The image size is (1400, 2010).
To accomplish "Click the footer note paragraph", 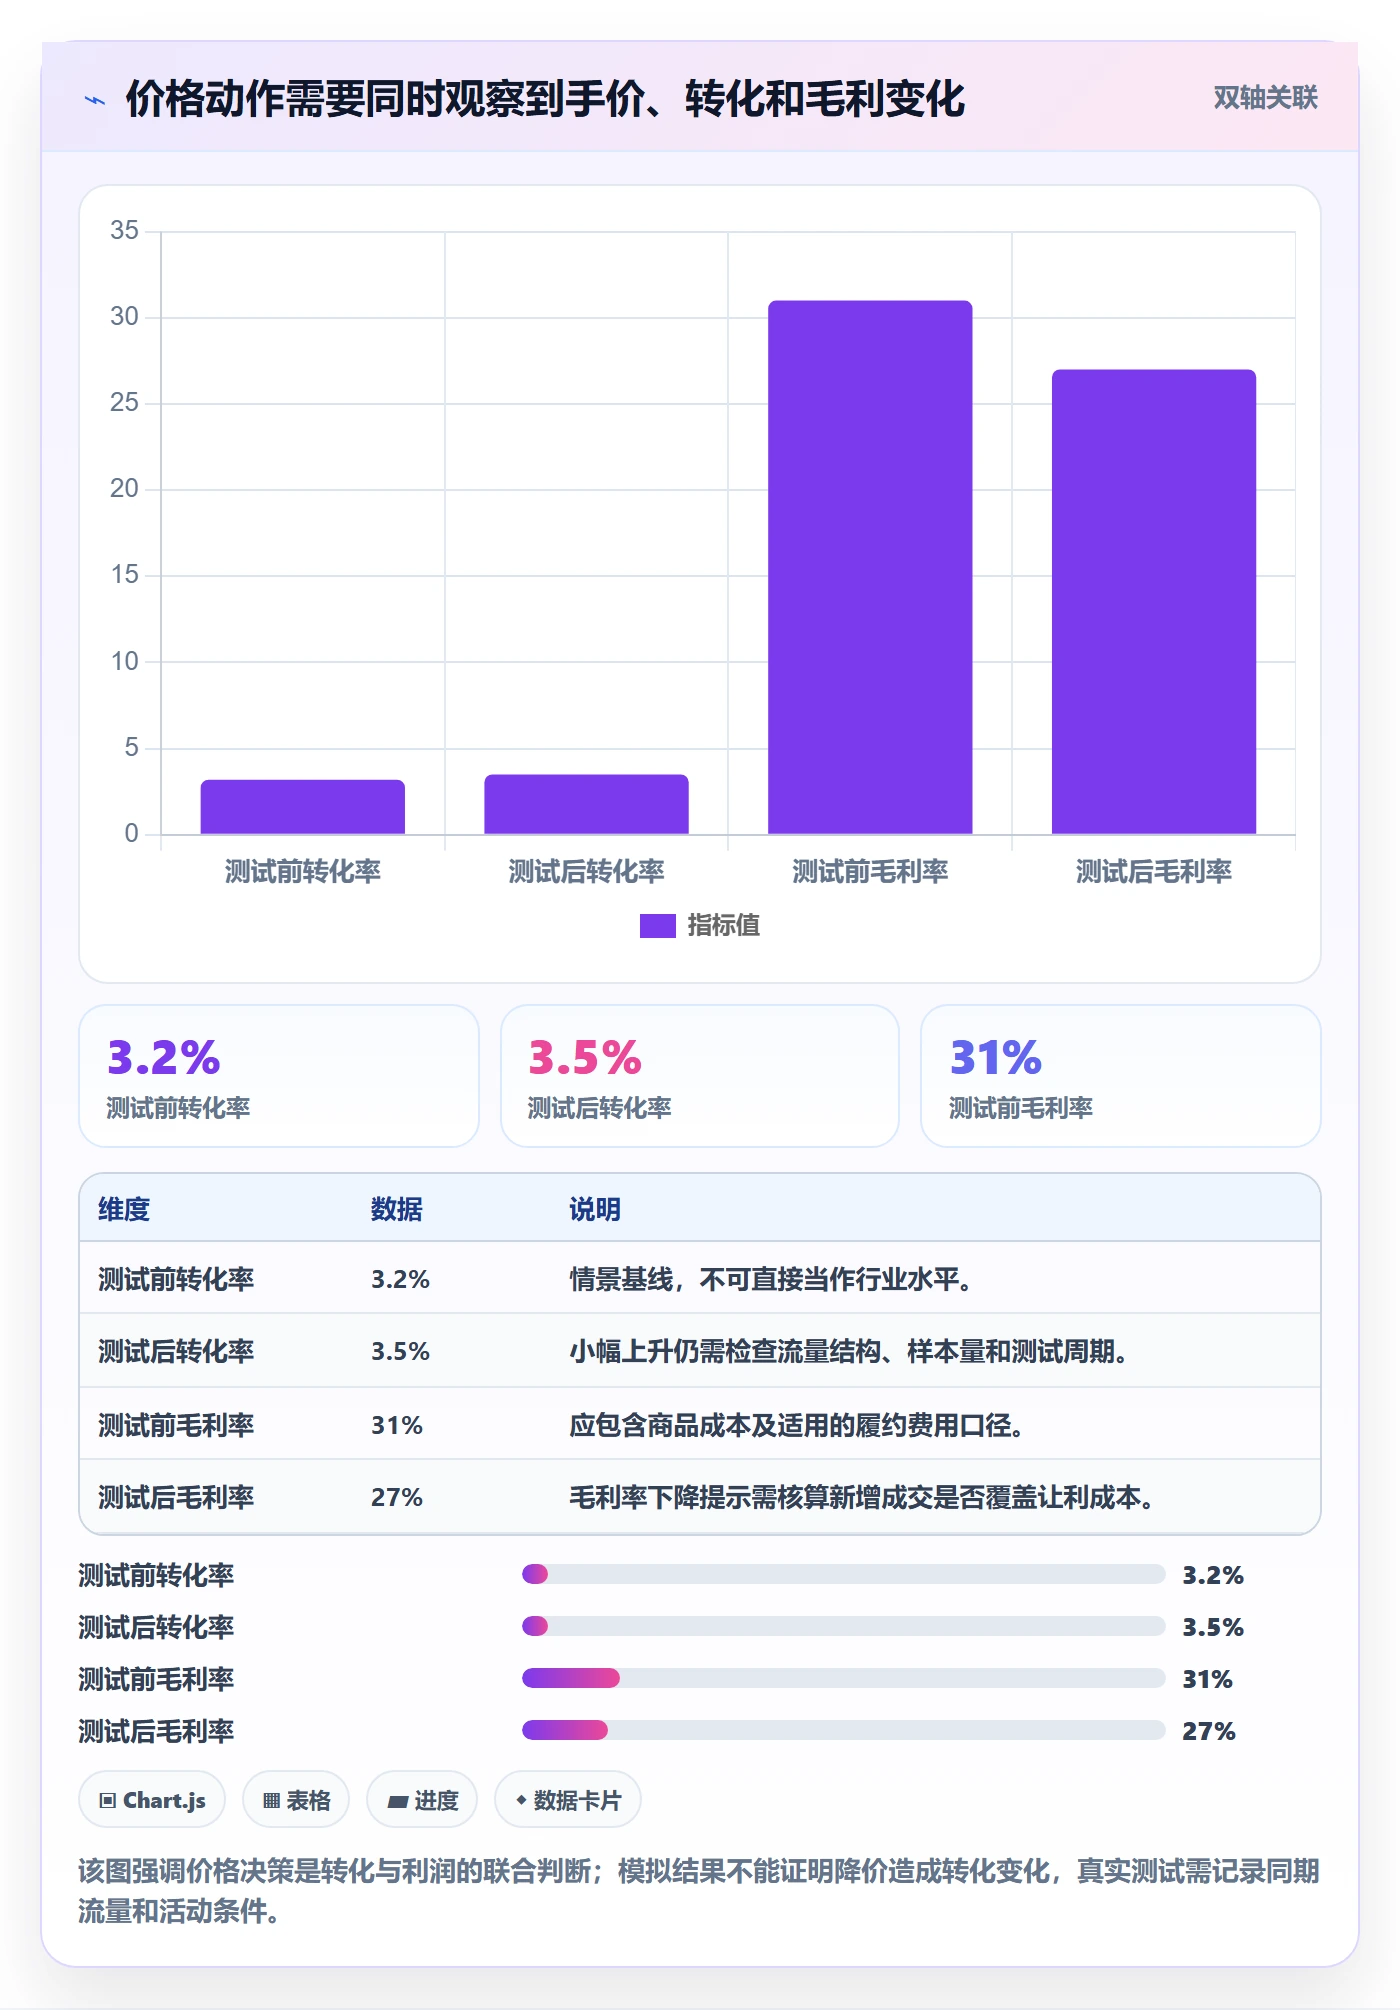I will [699, 1891].
